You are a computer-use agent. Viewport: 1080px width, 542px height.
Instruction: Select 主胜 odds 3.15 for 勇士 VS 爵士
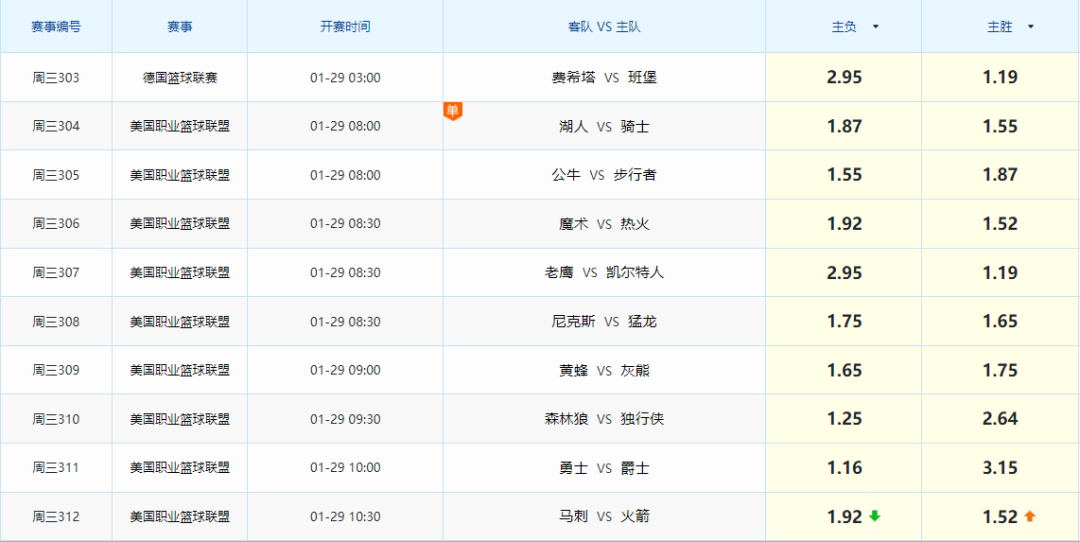click(1000, 468)
